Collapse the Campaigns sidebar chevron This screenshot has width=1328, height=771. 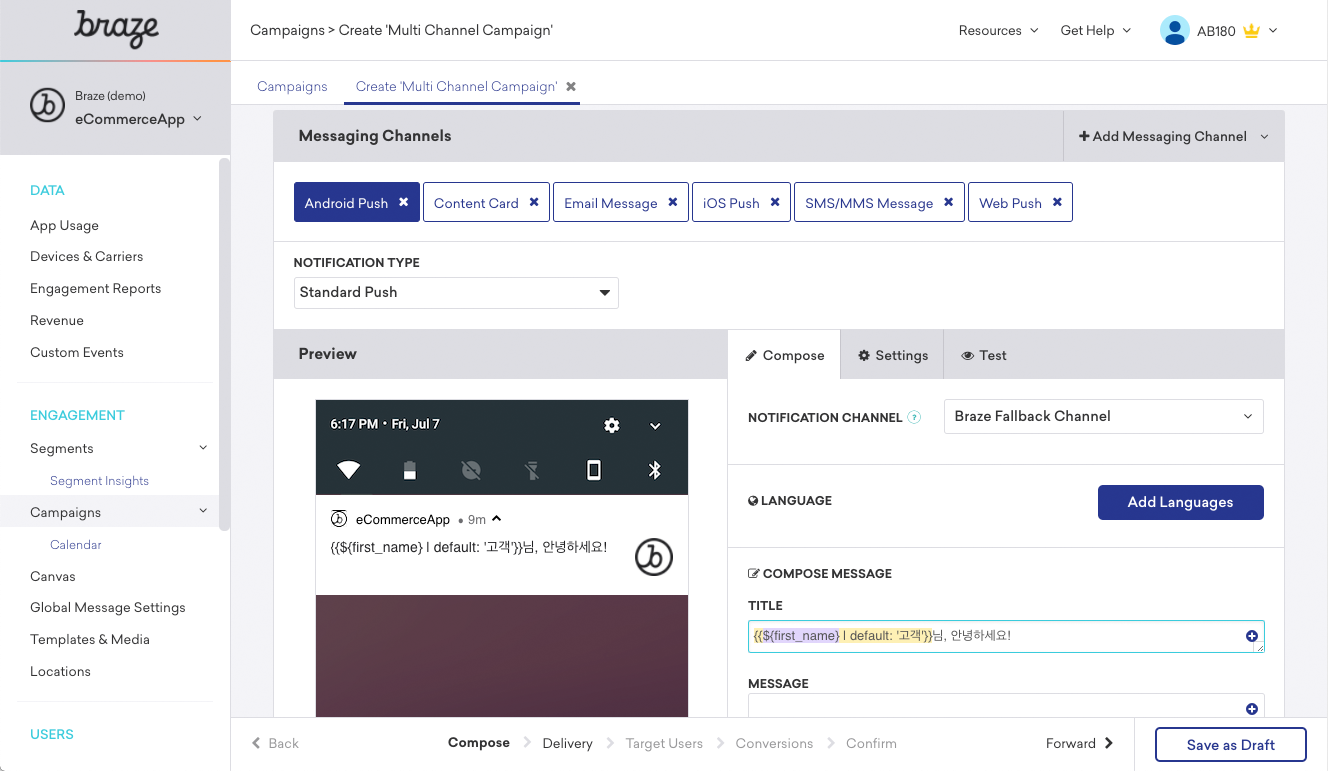tap(203, 512)
